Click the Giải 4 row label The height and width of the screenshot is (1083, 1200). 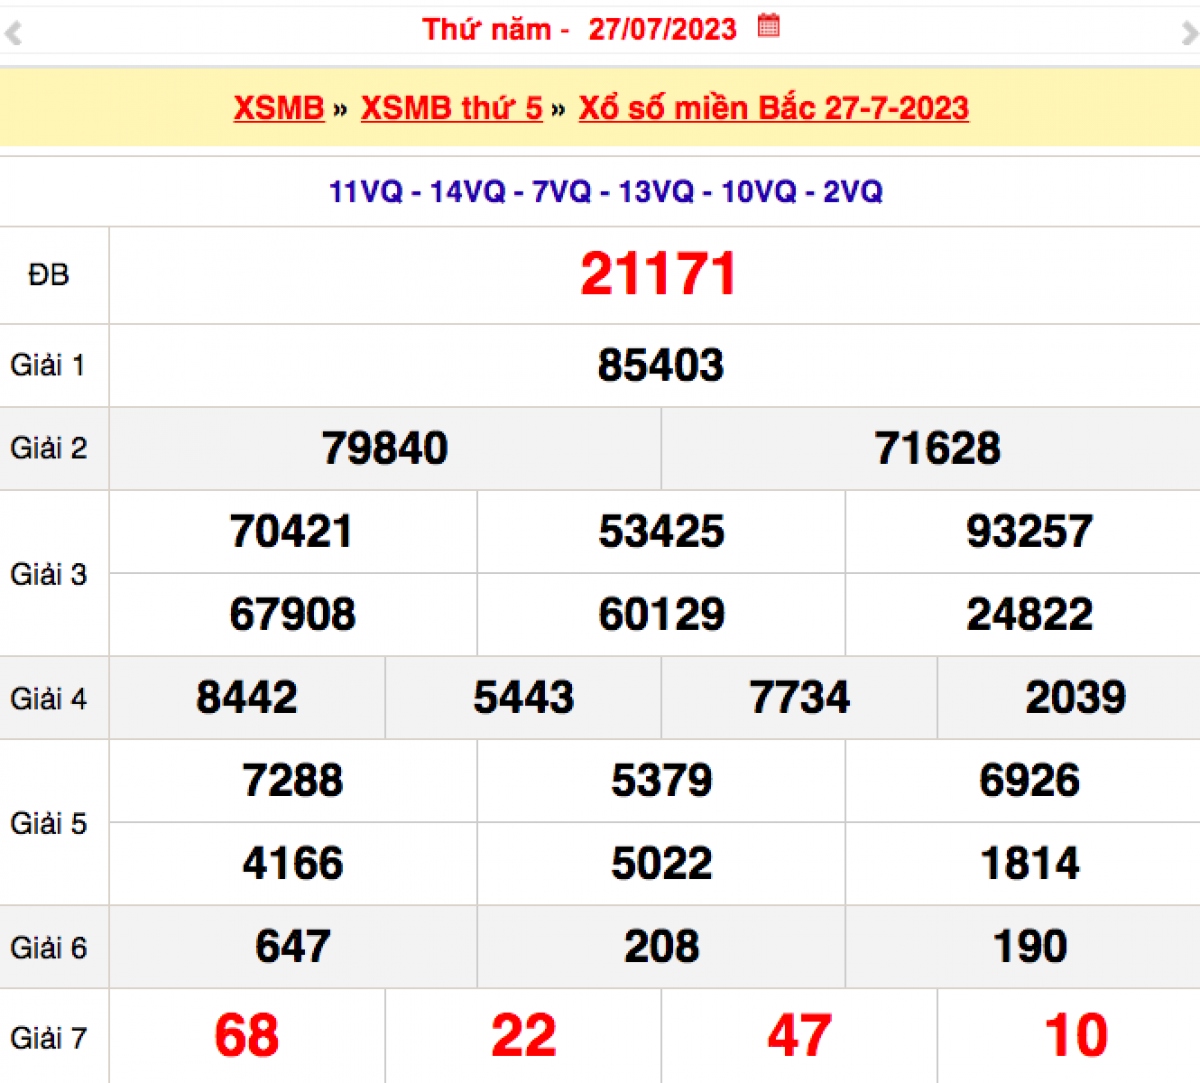click(x=48, y=698)
